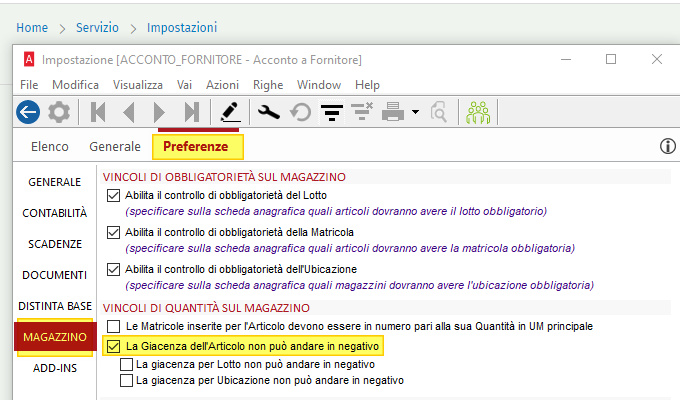Select GENERALE in side panel
The height and width of the screenshot is (400, 680).
[x=55, y=182]
